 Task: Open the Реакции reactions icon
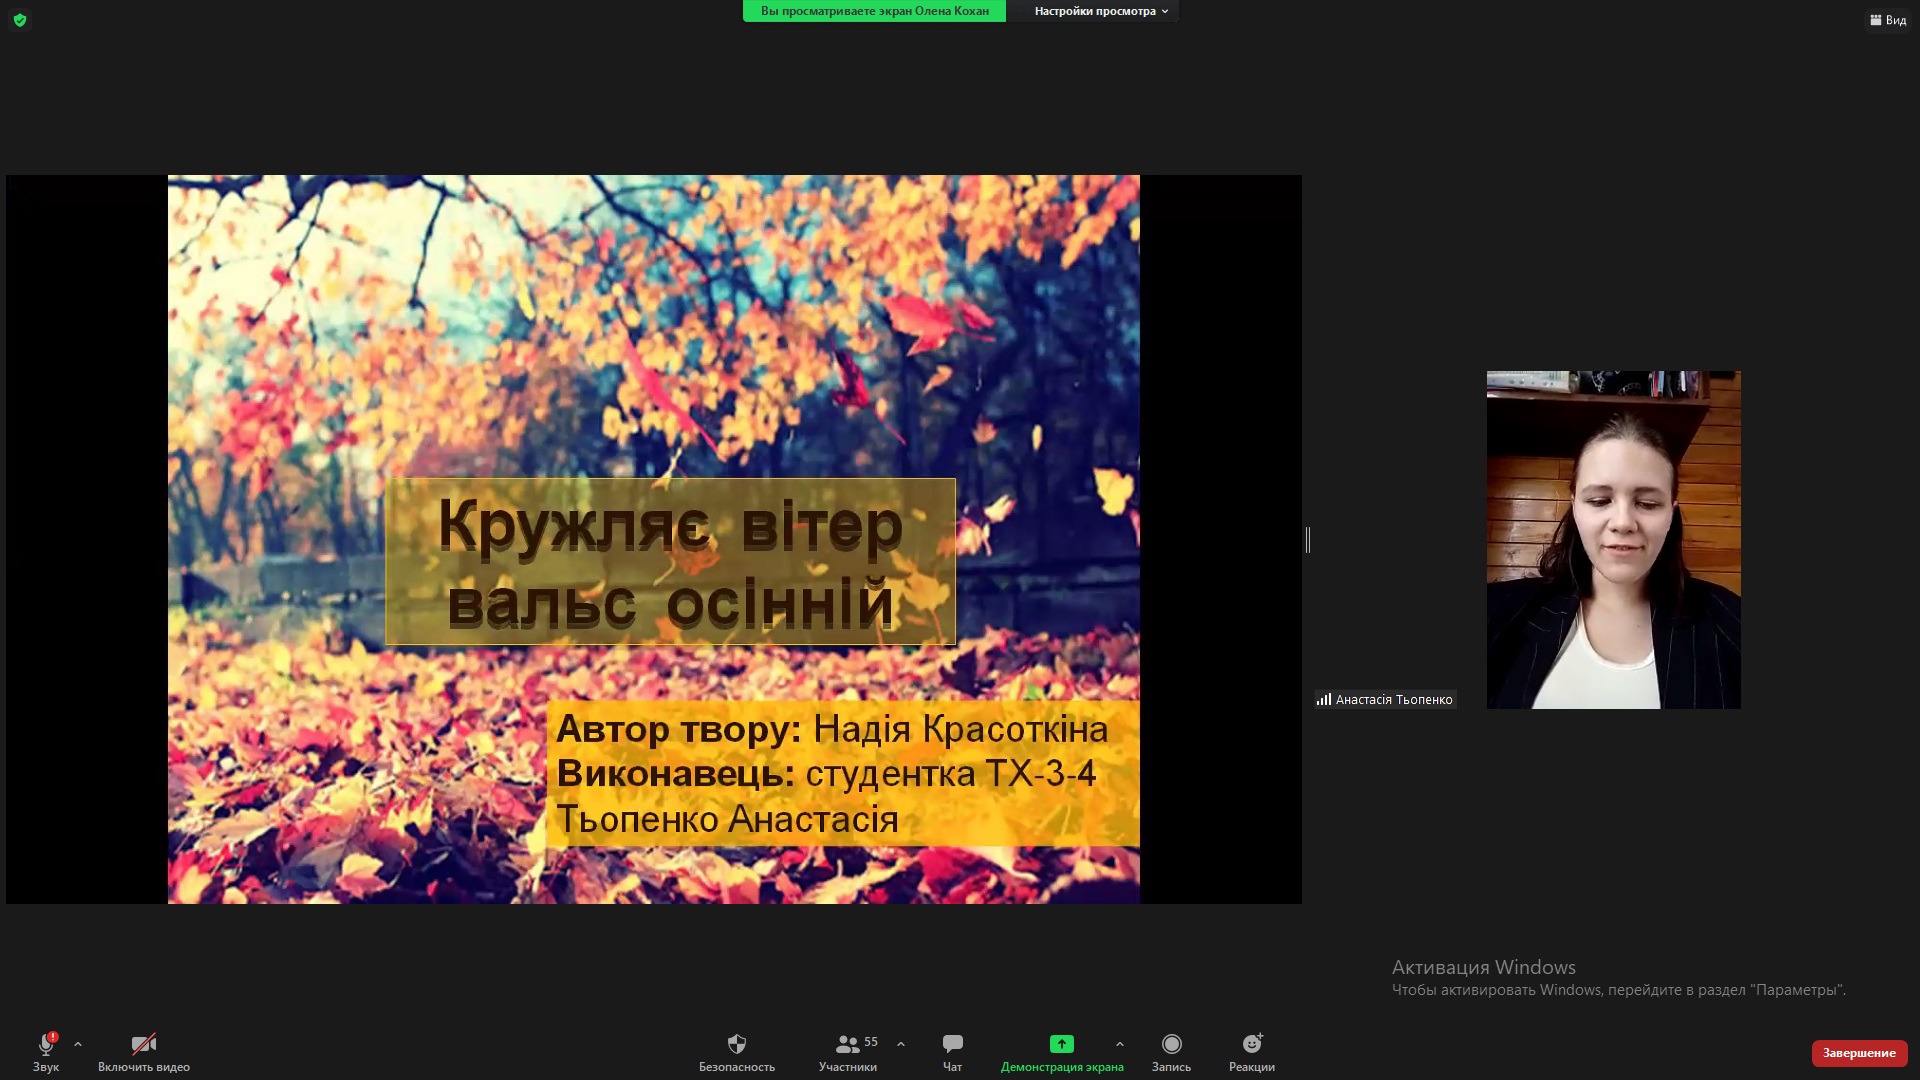1251,1044
